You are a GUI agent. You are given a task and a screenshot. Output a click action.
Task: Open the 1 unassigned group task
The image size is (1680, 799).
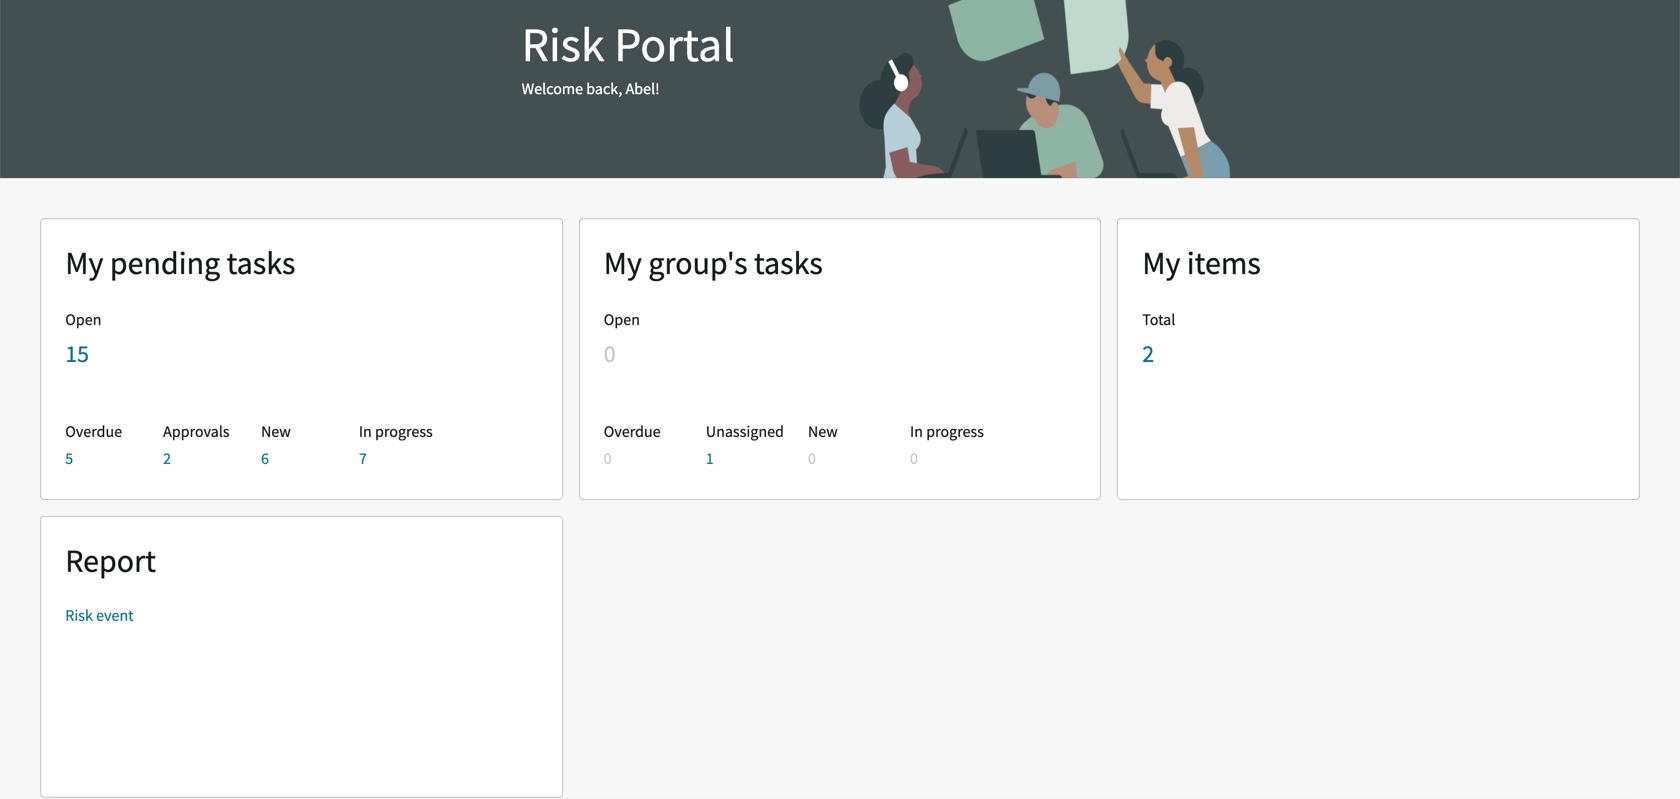pos(710,459)
